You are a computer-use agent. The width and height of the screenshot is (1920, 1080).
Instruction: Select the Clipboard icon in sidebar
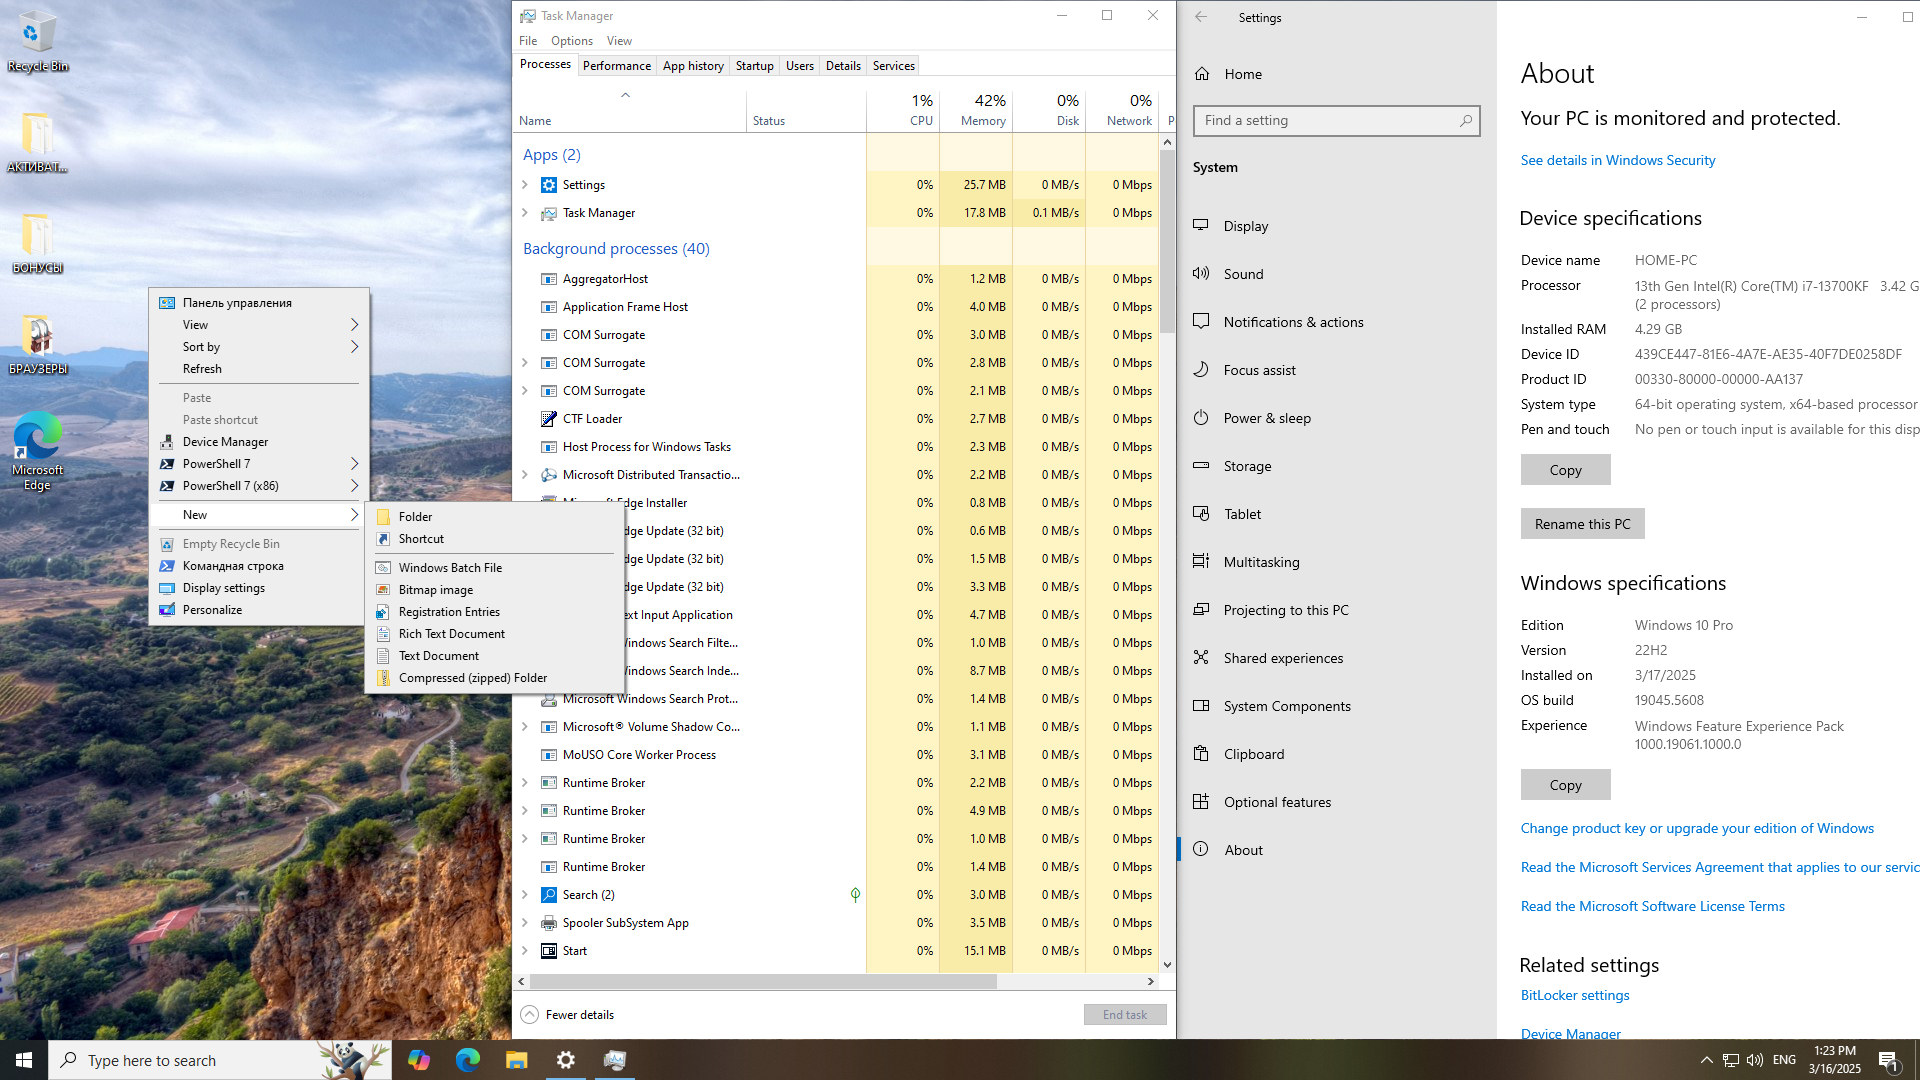point(1201,754)
